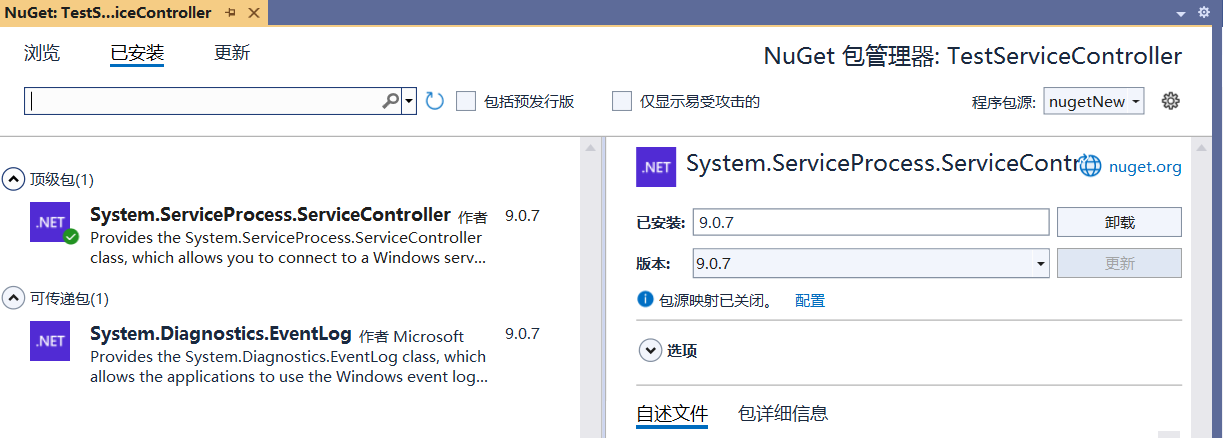
Task: Collapse the 可传递包(1) group
Action: tap(14, 298)
